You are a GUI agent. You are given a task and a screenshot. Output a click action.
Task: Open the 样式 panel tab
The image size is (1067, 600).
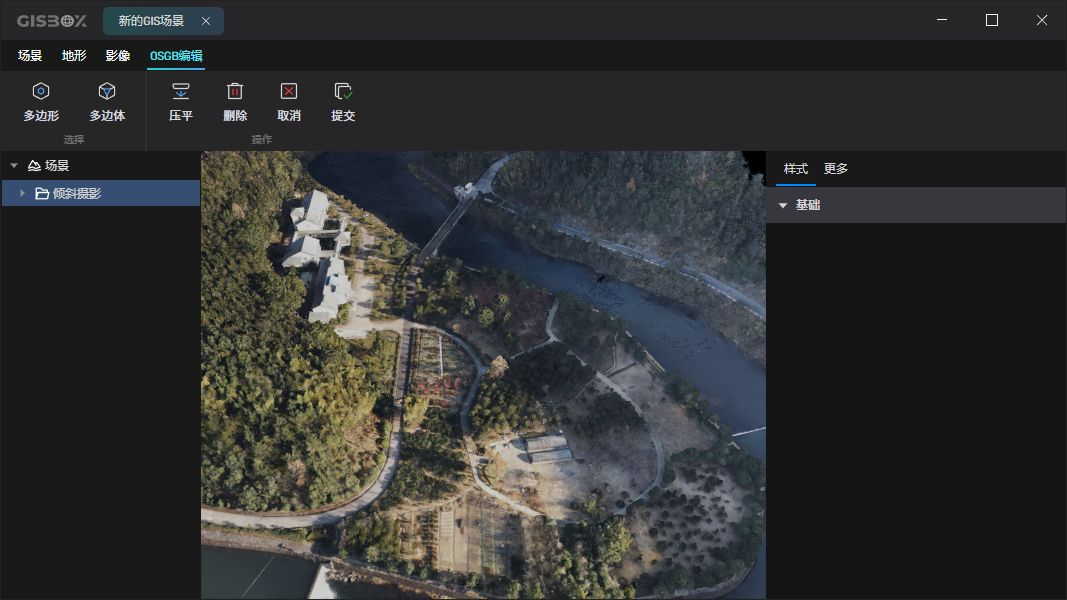point(795,169)
